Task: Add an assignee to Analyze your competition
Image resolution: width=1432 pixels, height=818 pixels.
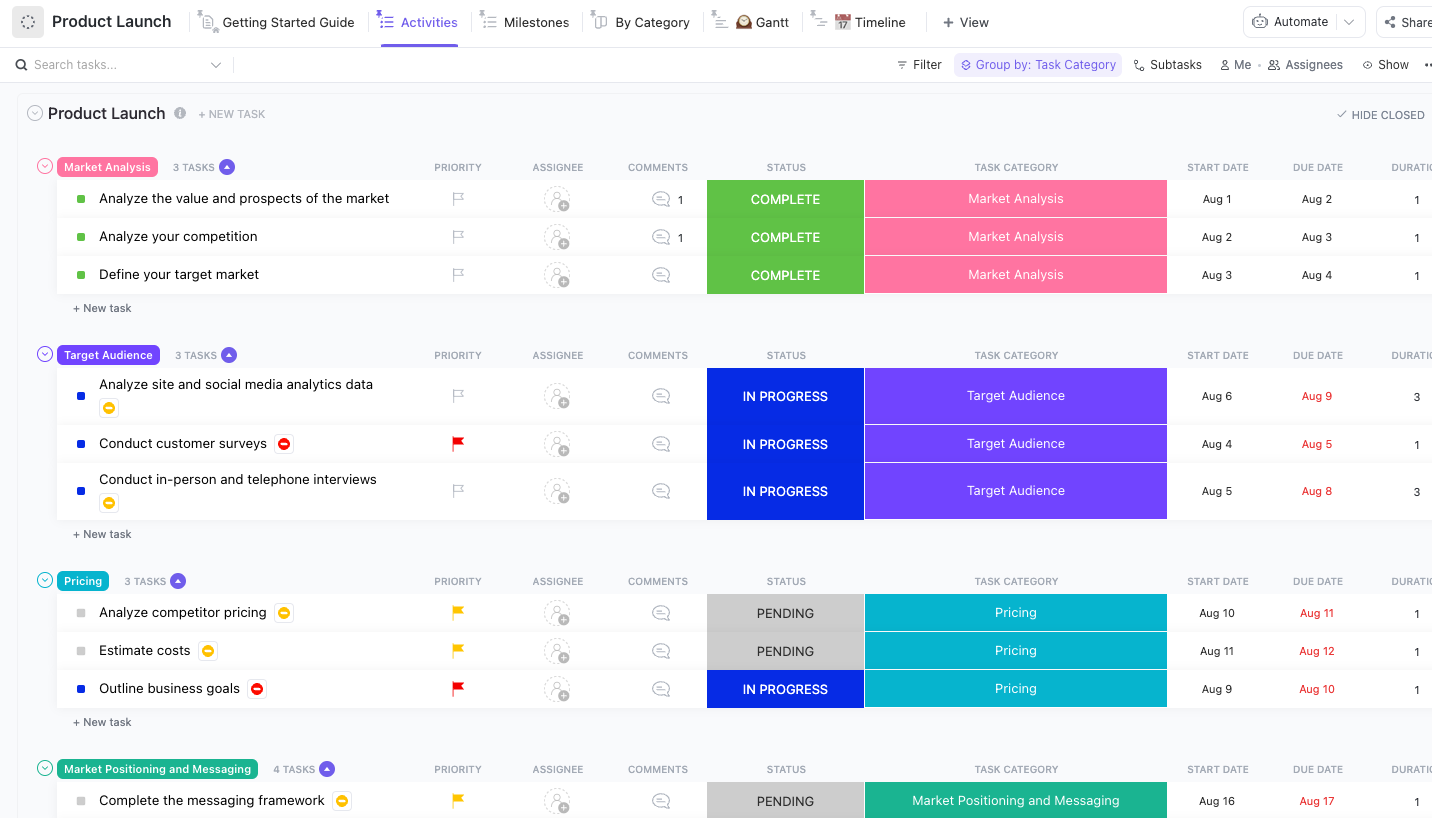Action: (558, 237)
